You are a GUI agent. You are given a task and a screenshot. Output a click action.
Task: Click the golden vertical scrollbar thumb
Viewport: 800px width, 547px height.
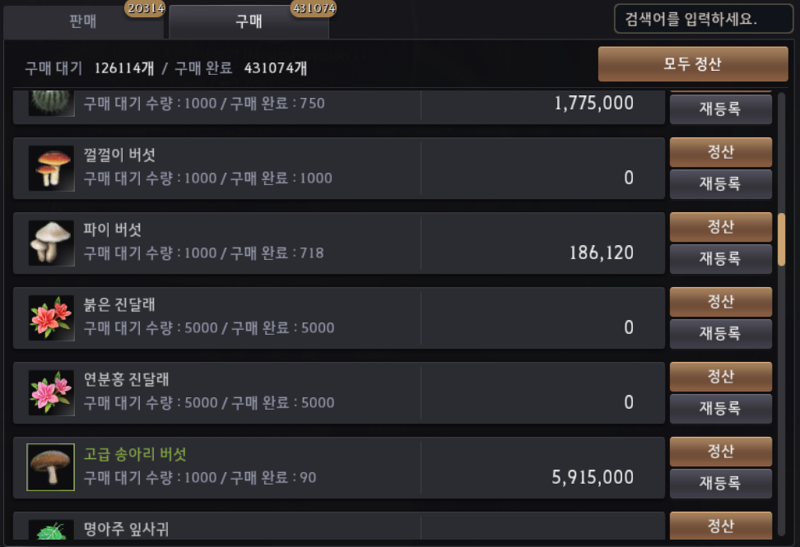coord(781,240)
